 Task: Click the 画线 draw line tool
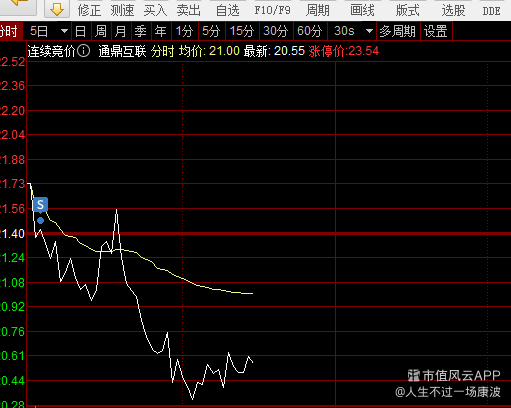[362, 10]
